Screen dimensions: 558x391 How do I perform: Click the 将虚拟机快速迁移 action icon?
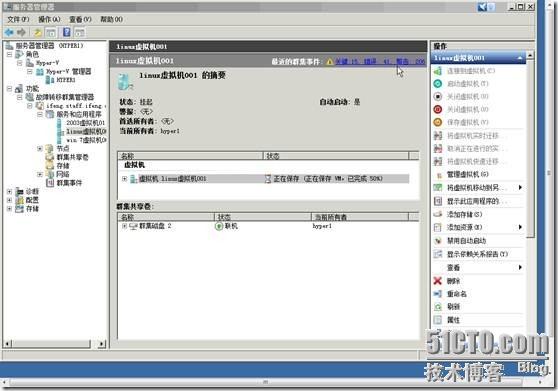click(x=438, y=161)
